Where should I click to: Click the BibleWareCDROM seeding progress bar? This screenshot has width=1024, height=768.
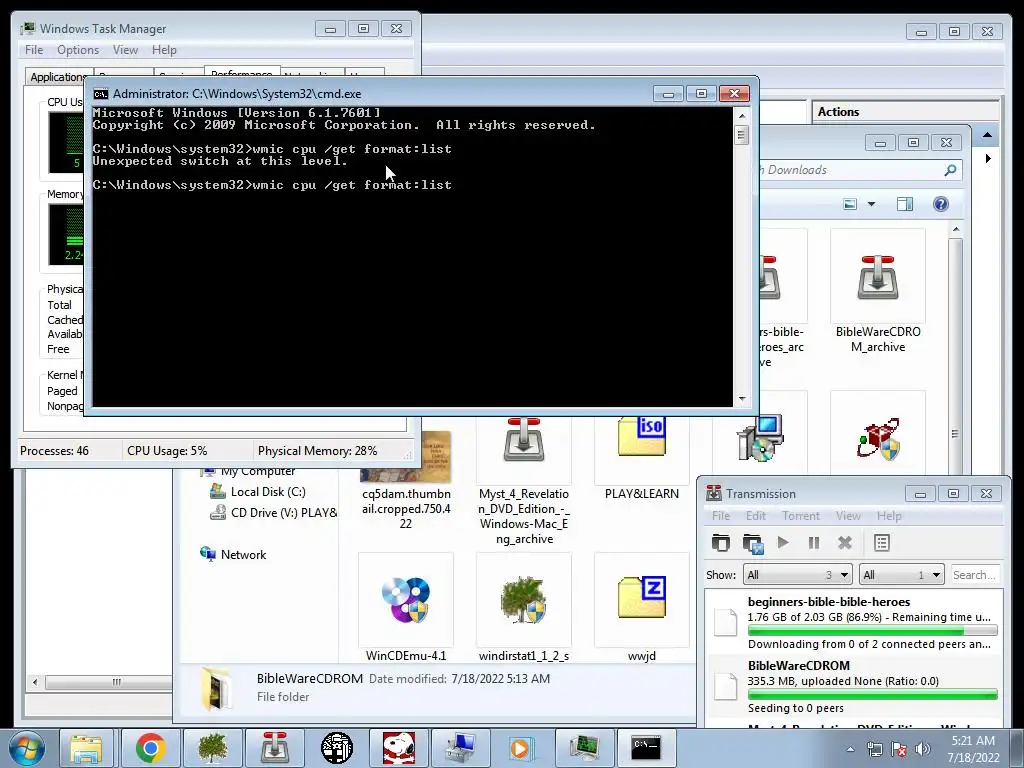pos(872,694)
